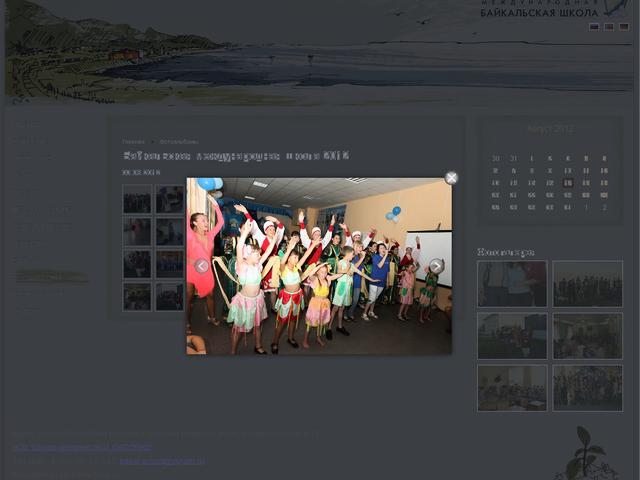Click the plant sprout illustration in footer
Image resolution: width=640 pixels, height=480 pixels.
click(584, 453)
